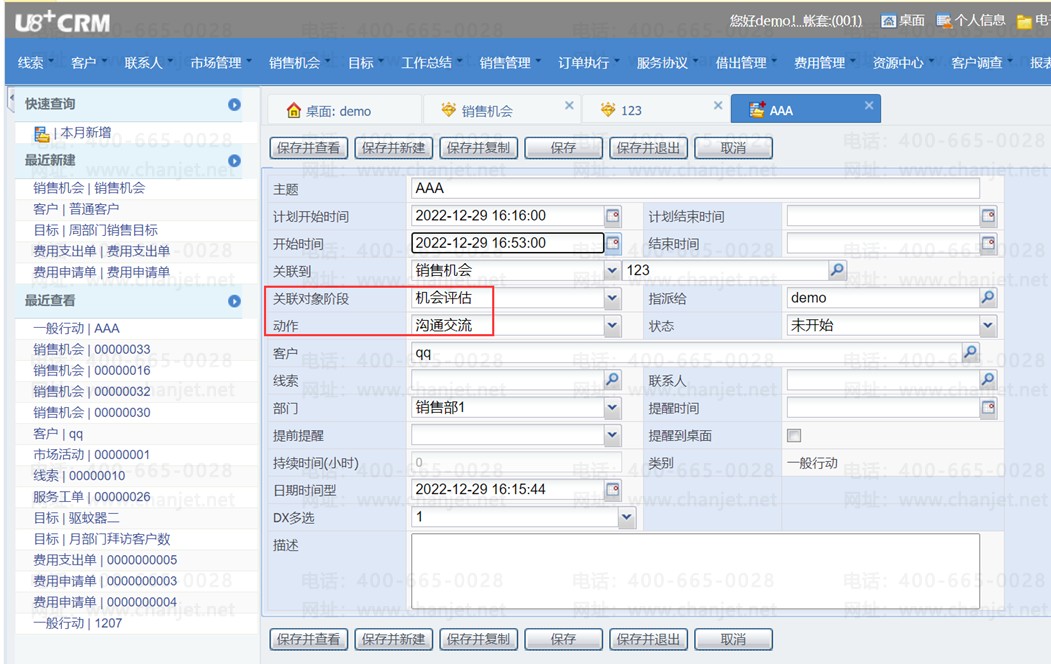The image size is (1051, 664).
Task: Open 一般行动 | 1207 link
Action: (78, 622)
